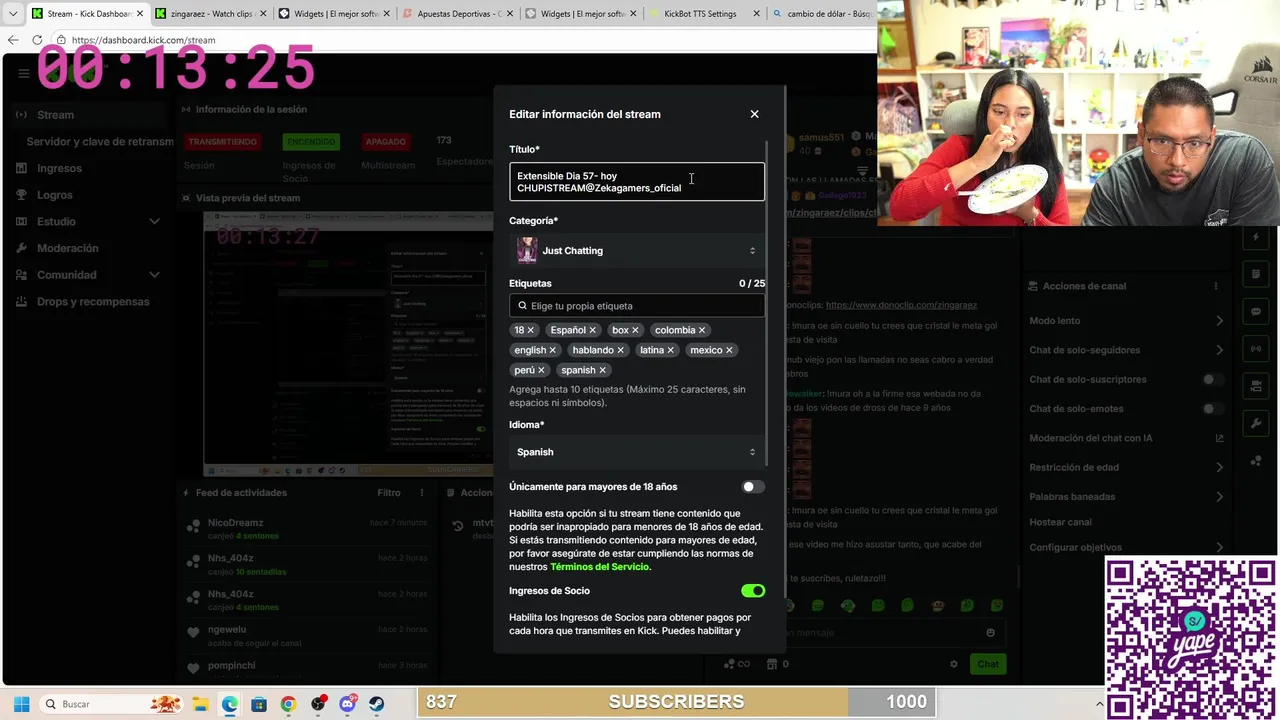Remove the spanish tag
1280x720 pixels.
(602, 370)
